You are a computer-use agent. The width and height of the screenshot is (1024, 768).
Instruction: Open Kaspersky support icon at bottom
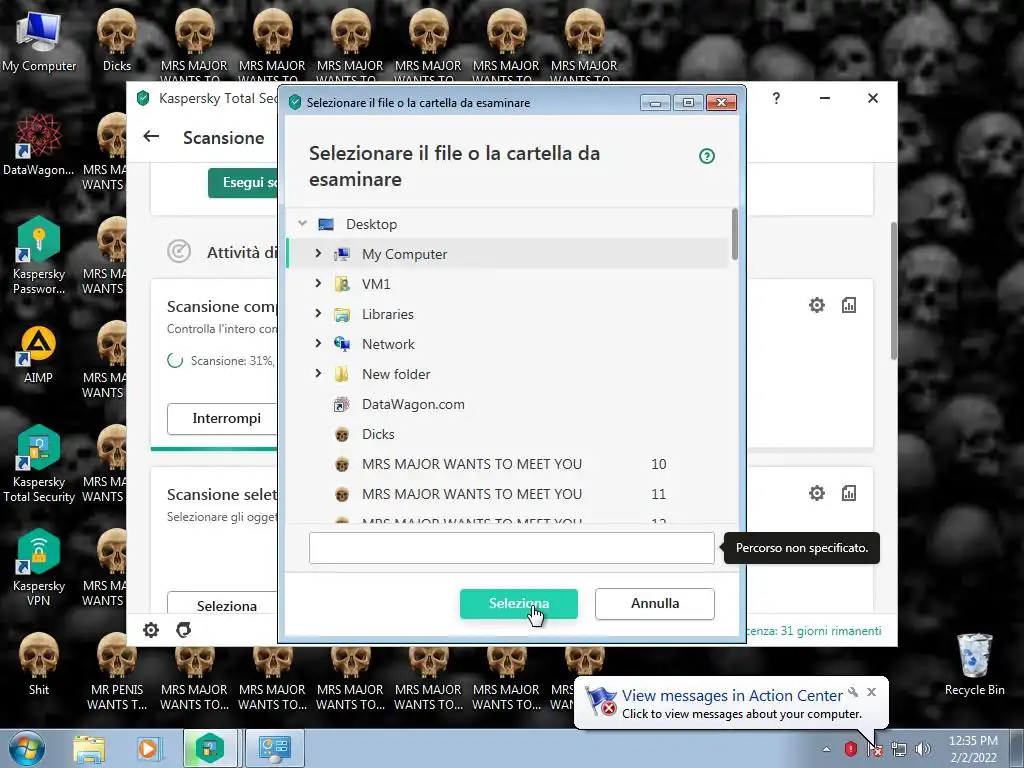(x=184, y=630)
